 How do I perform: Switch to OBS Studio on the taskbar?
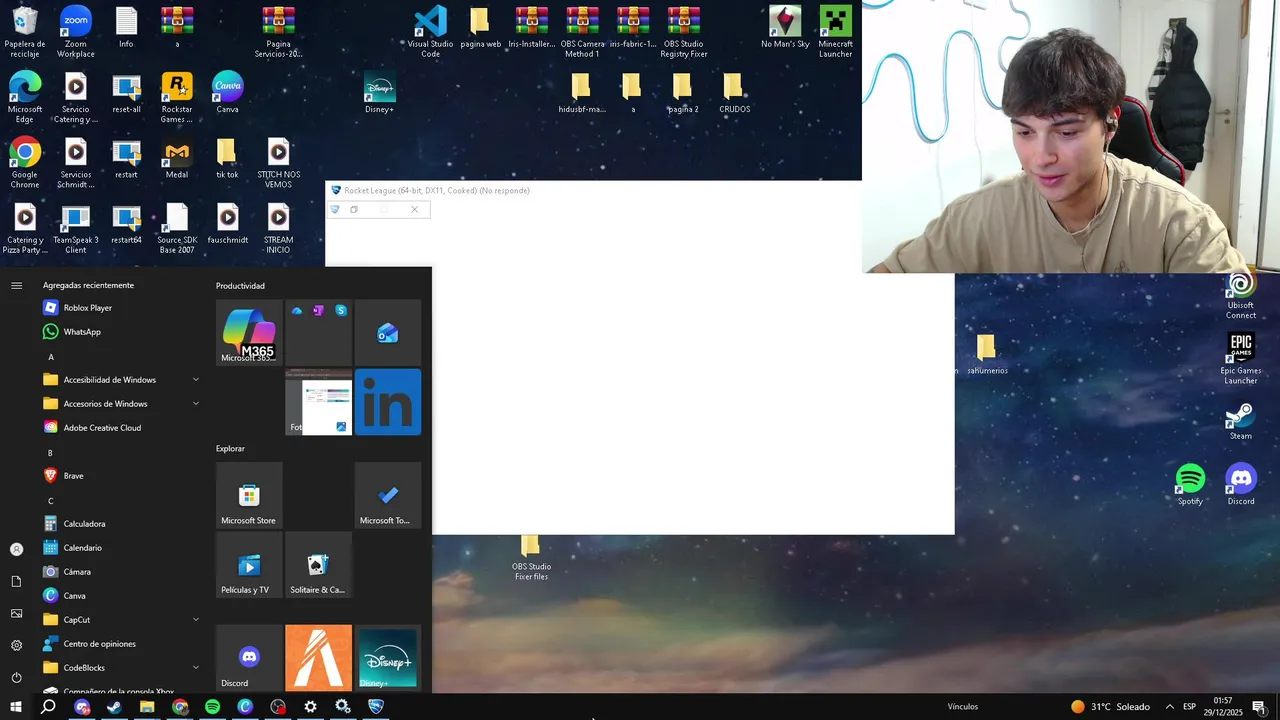tap(278, 707)
